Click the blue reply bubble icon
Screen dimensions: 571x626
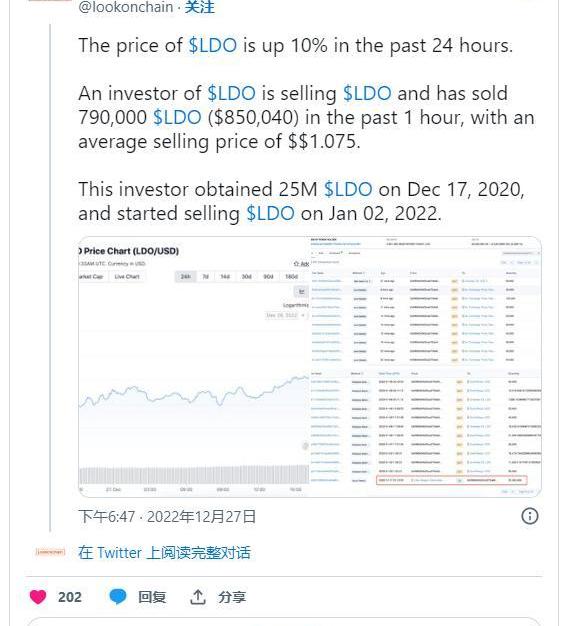[x=118, y=597]
